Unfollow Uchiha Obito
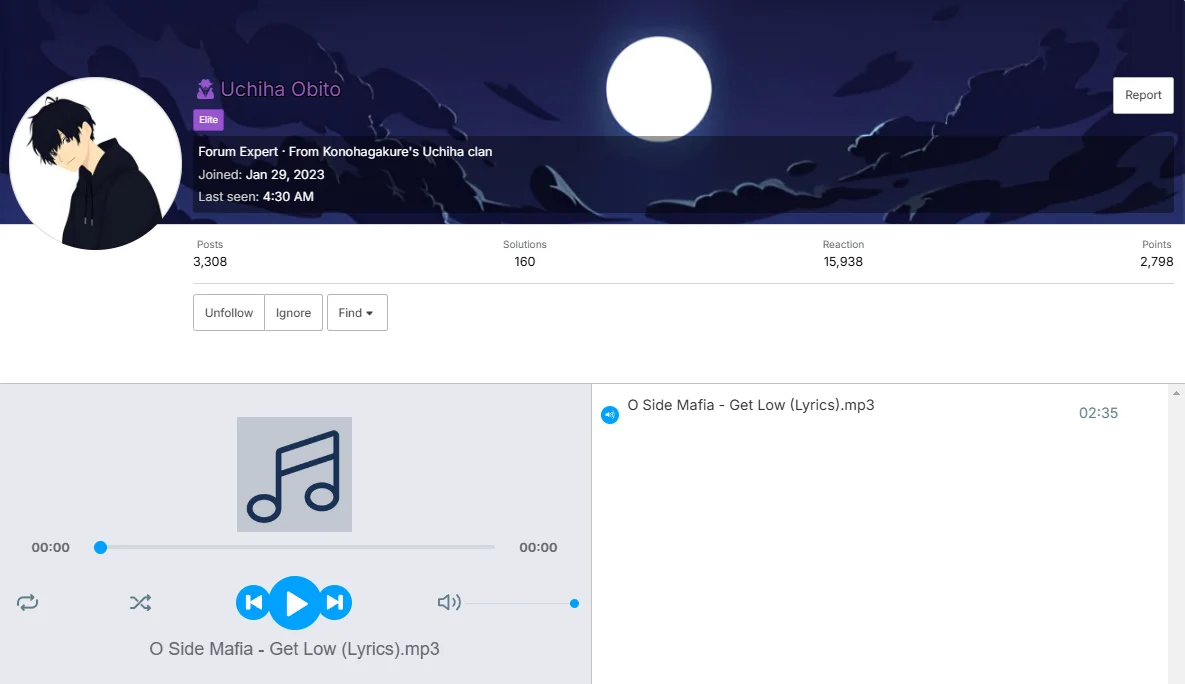This screenshot has width=1185, height=684. click(x=229, y=312)
